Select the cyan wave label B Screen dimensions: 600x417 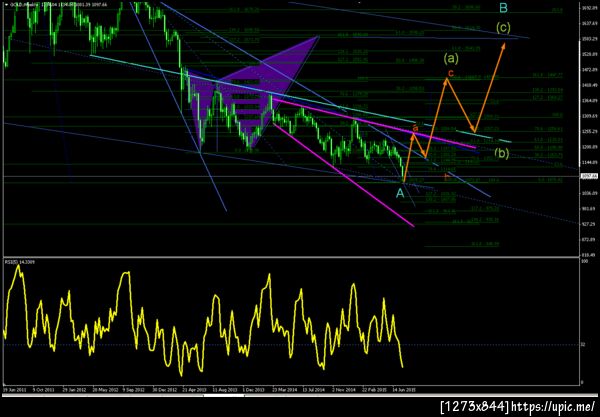[504, 8]
